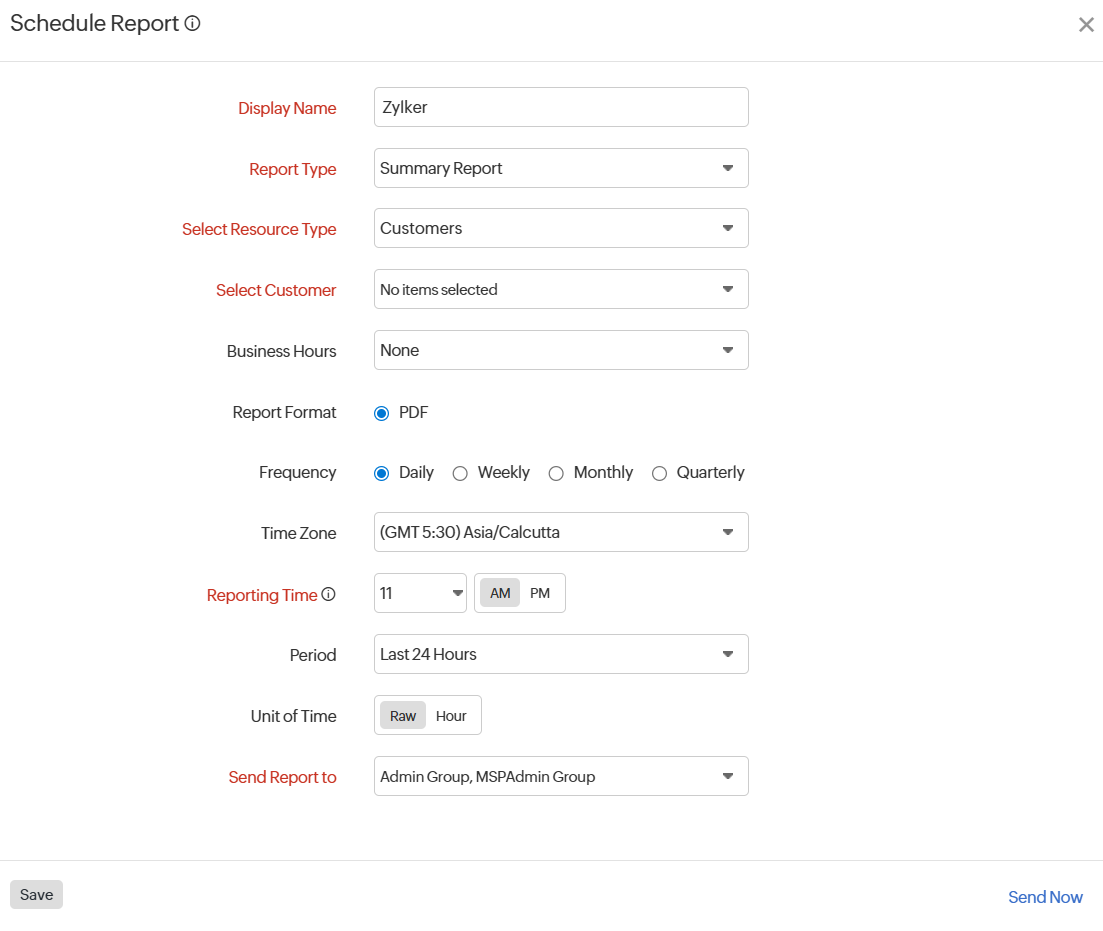1103x931 pixels.
Task: Click the Display Name field containing Zylker
Action: (560, 107)
